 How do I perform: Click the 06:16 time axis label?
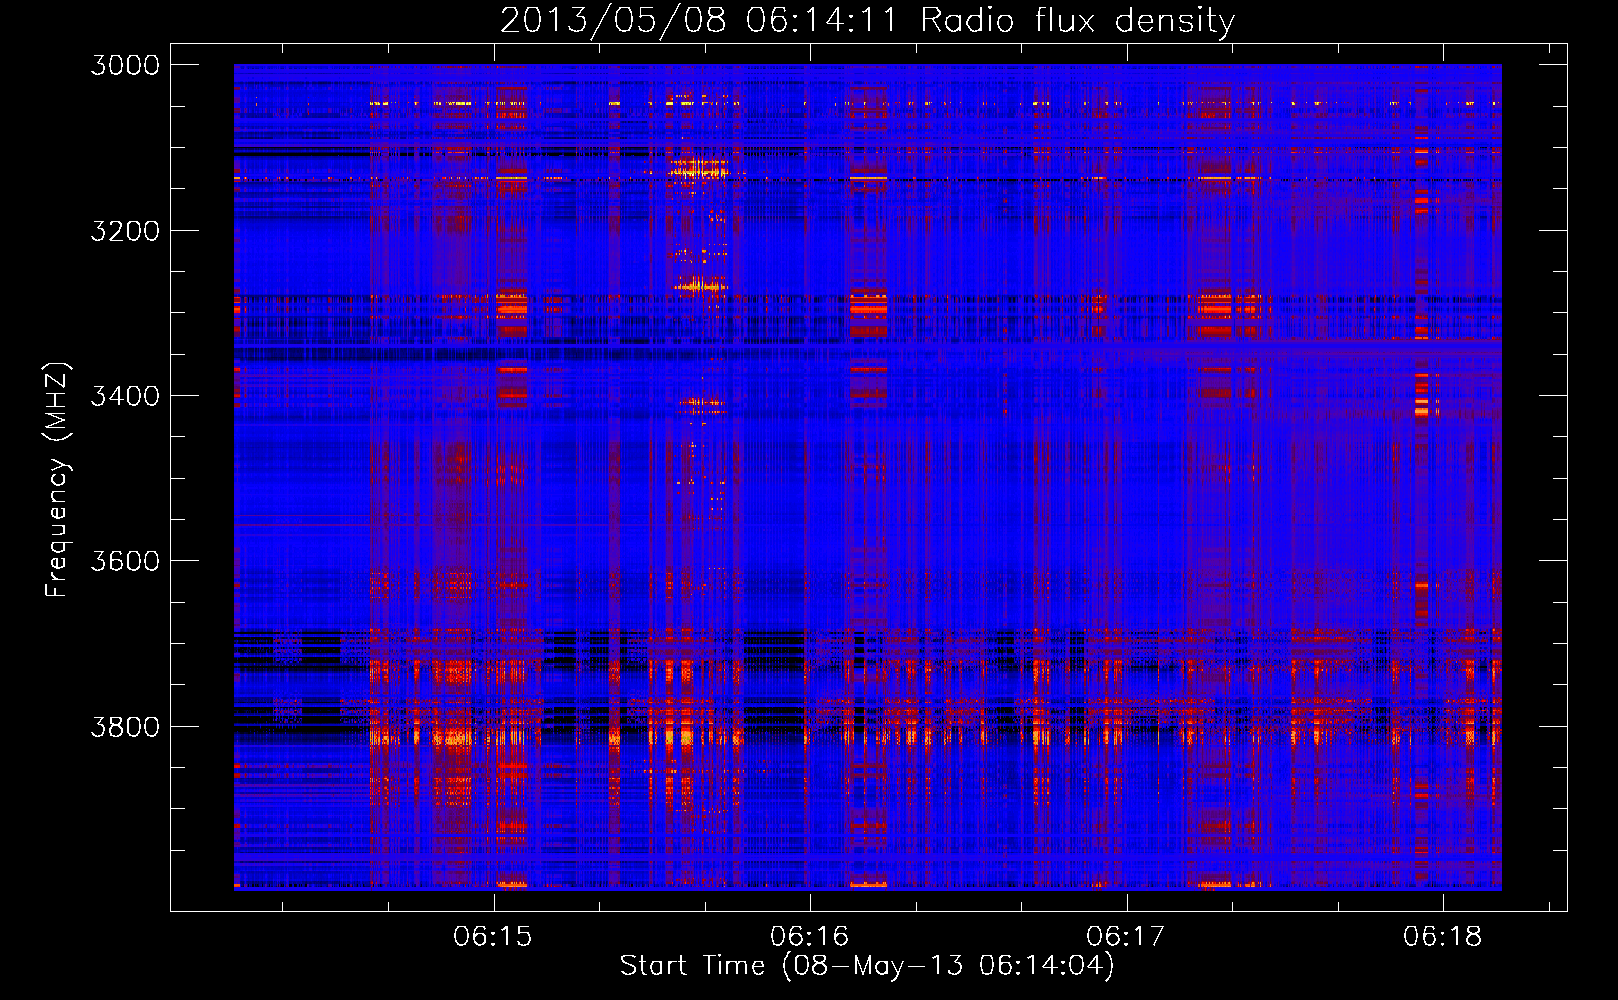click(809, 936)
